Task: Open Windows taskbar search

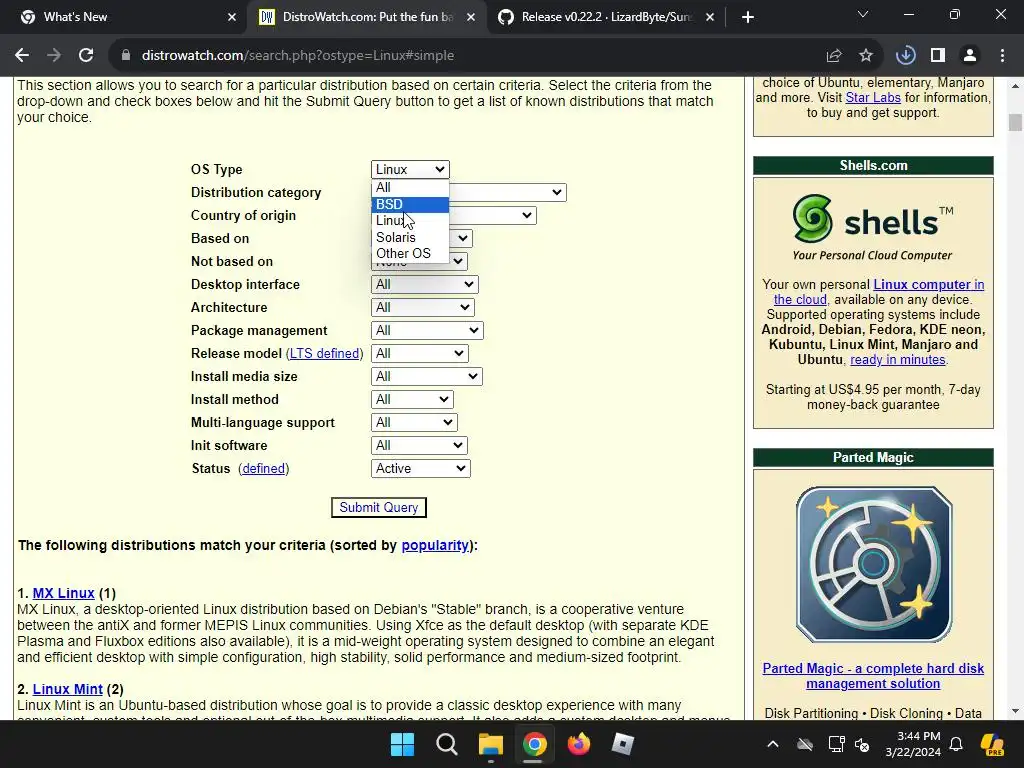Action: (447, 744)
